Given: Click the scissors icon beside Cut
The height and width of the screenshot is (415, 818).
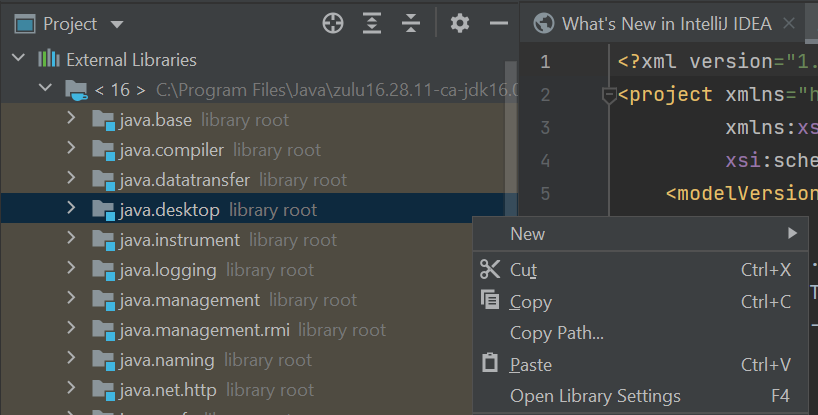Looking at the screenshot, I should pos(490,270).
